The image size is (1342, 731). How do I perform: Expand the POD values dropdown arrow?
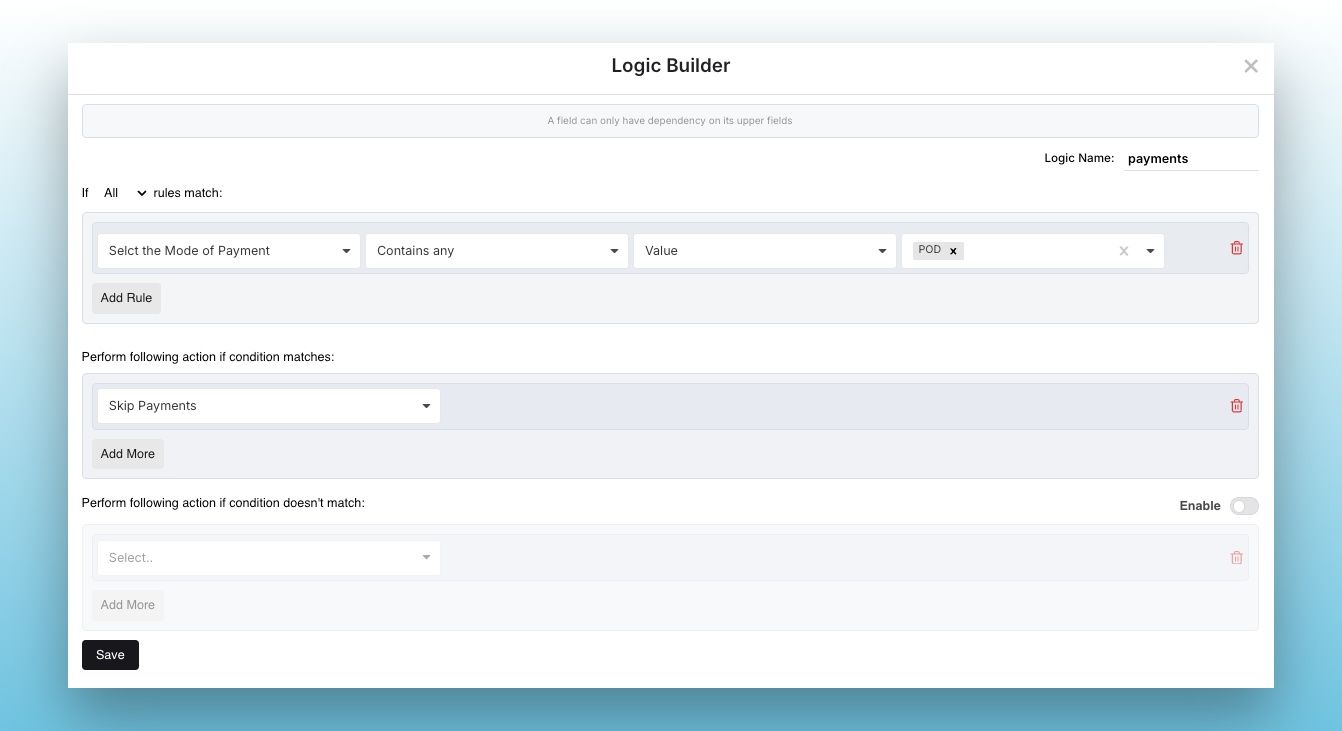(1150, 251)
